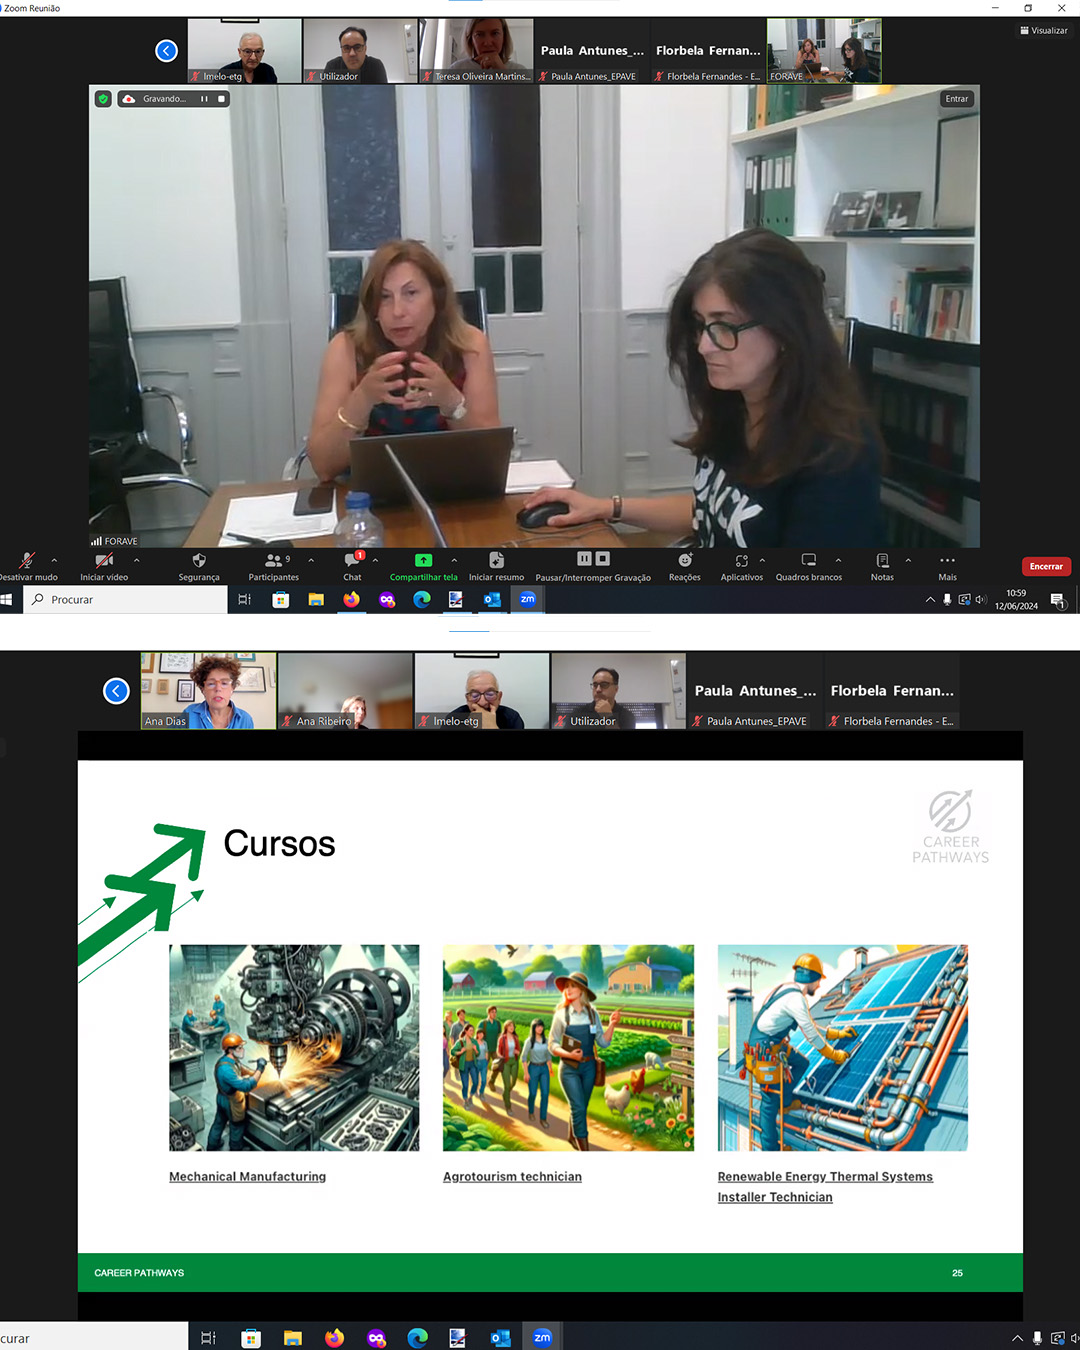Select the FORAVE participant thumbnail
Viewport: 1080px width, 1350px height.
824,51
